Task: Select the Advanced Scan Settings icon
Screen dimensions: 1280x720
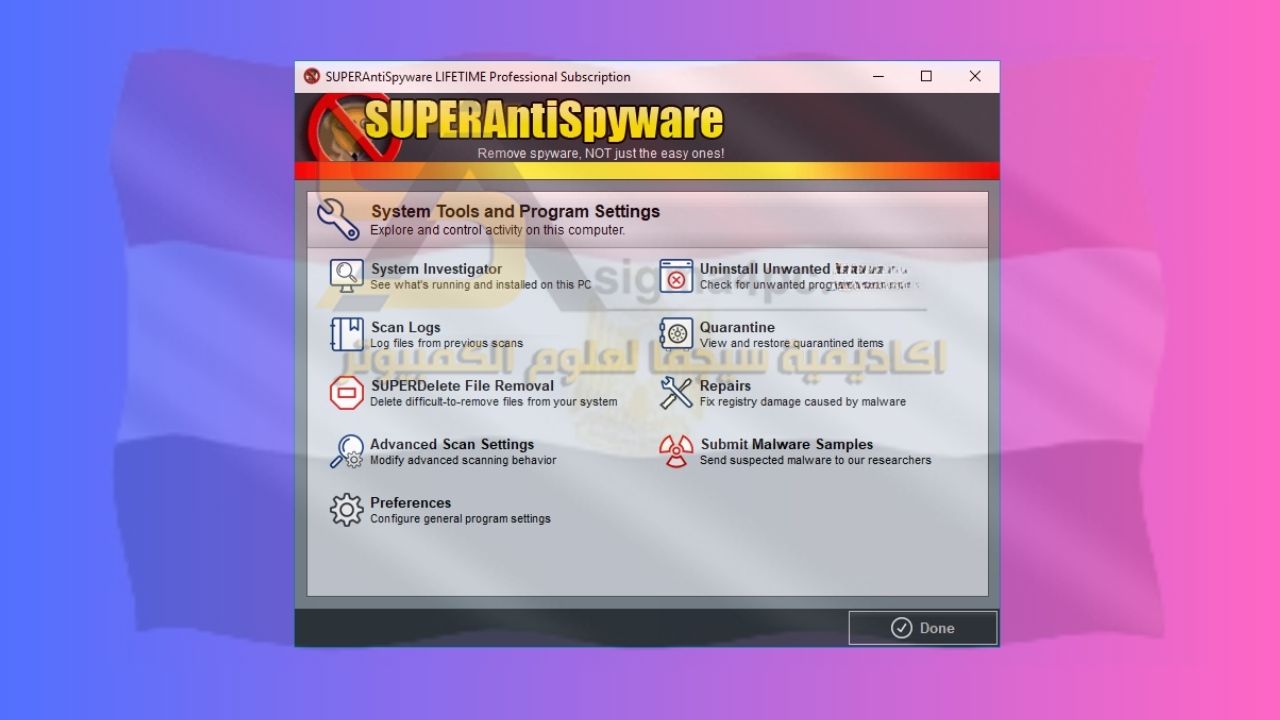Action: click(x=347, y=451)
